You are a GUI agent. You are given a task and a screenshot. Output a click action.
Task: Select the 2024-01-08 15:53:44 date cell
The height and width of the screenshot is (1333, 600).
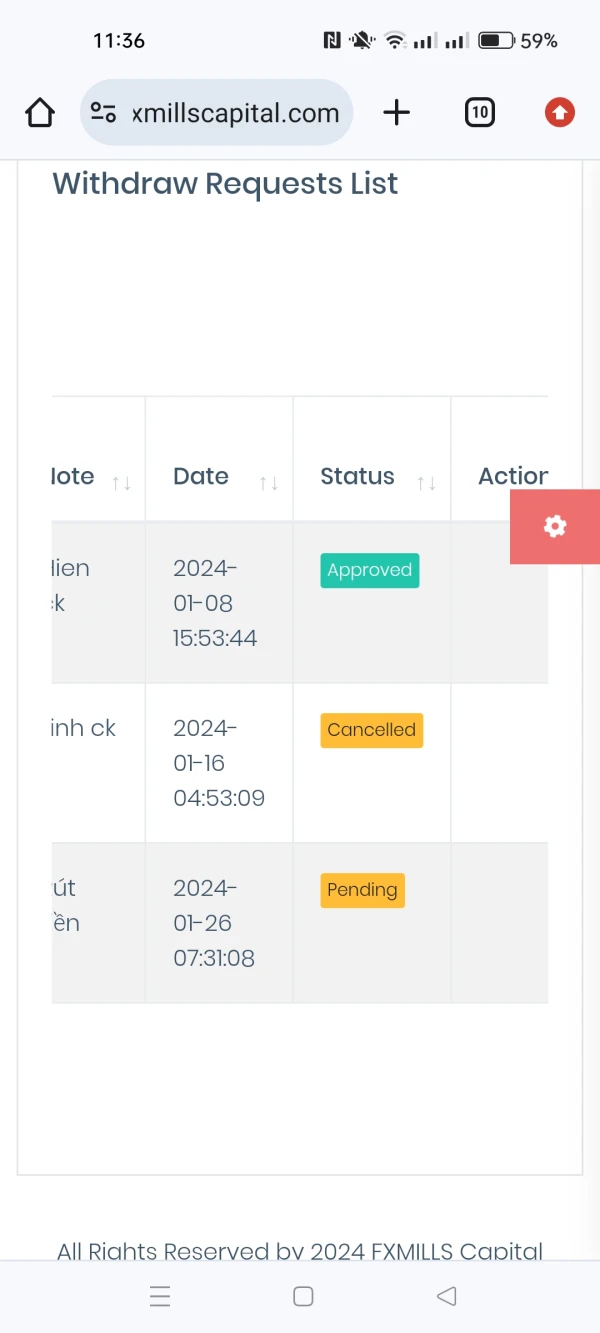coord(214,603)
